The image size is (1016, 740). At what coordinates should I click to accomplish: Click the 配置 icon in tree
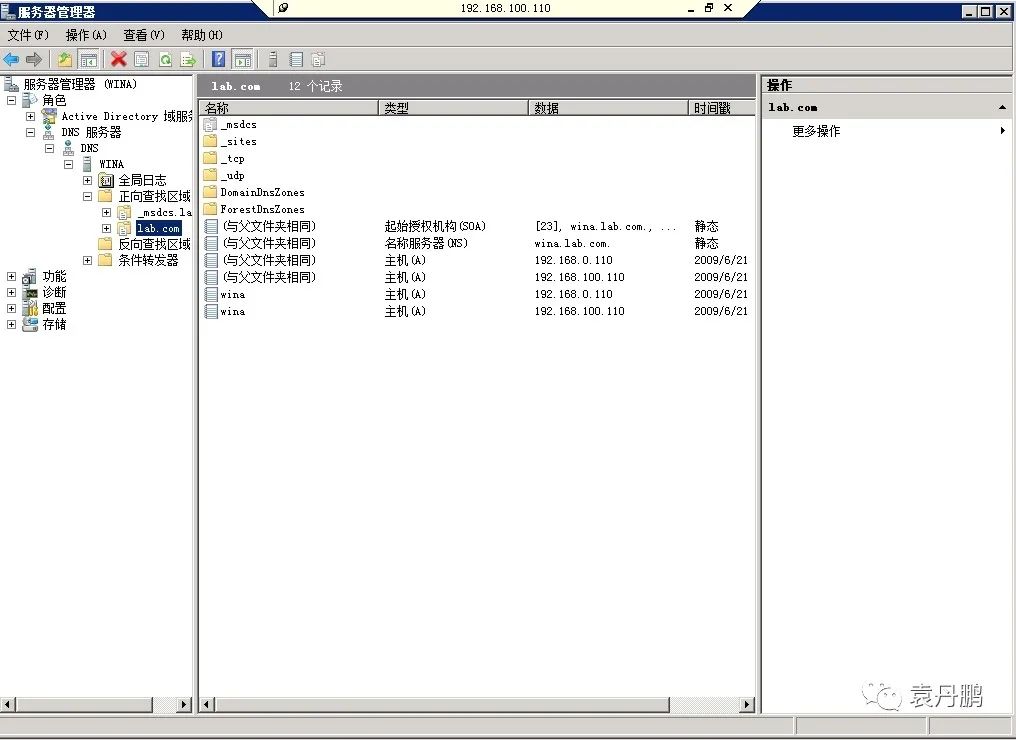click(x=30, y=308)
